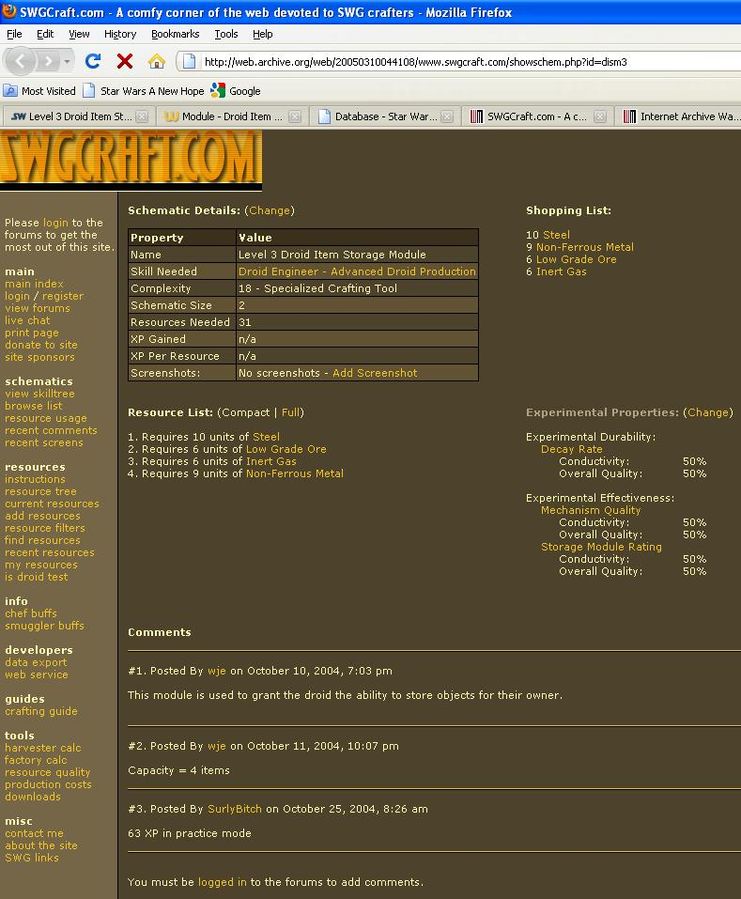The width and height of the screenshot is (741, 899).
Task: Click the SWGCraft.com logo banner
Action: coord(130,158)
